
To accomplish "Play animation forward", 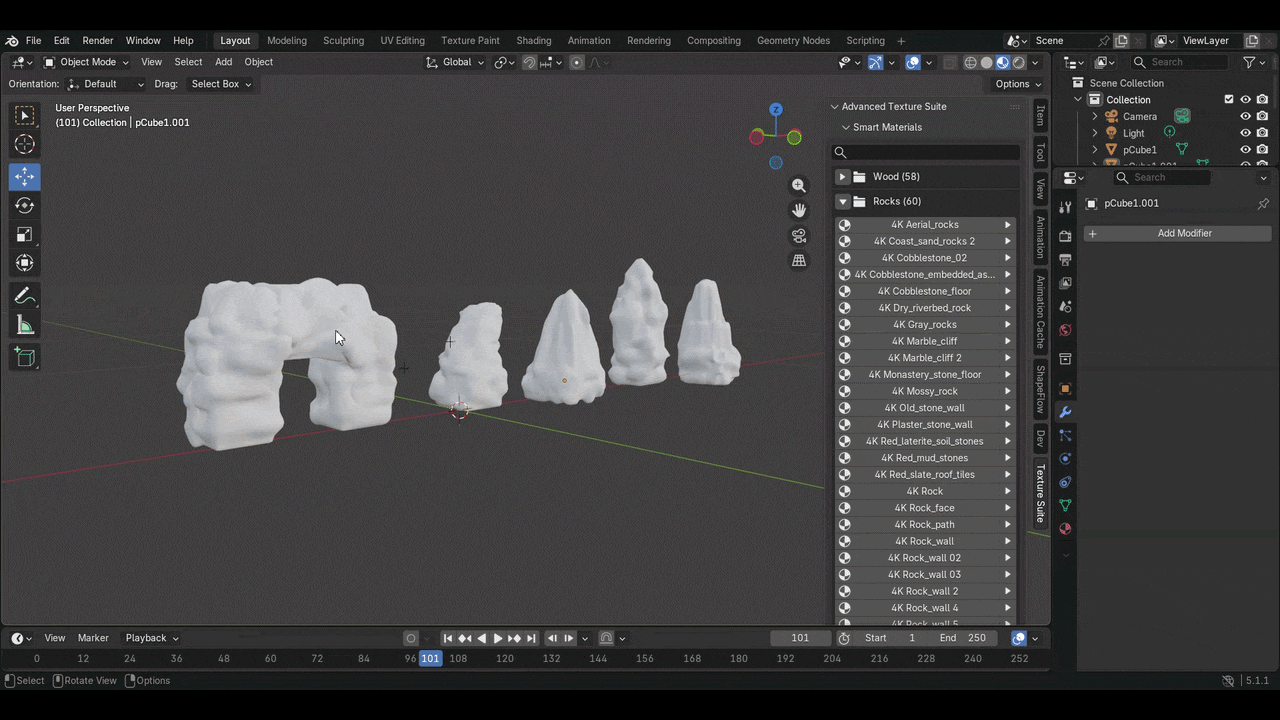I will click(498, 638).
